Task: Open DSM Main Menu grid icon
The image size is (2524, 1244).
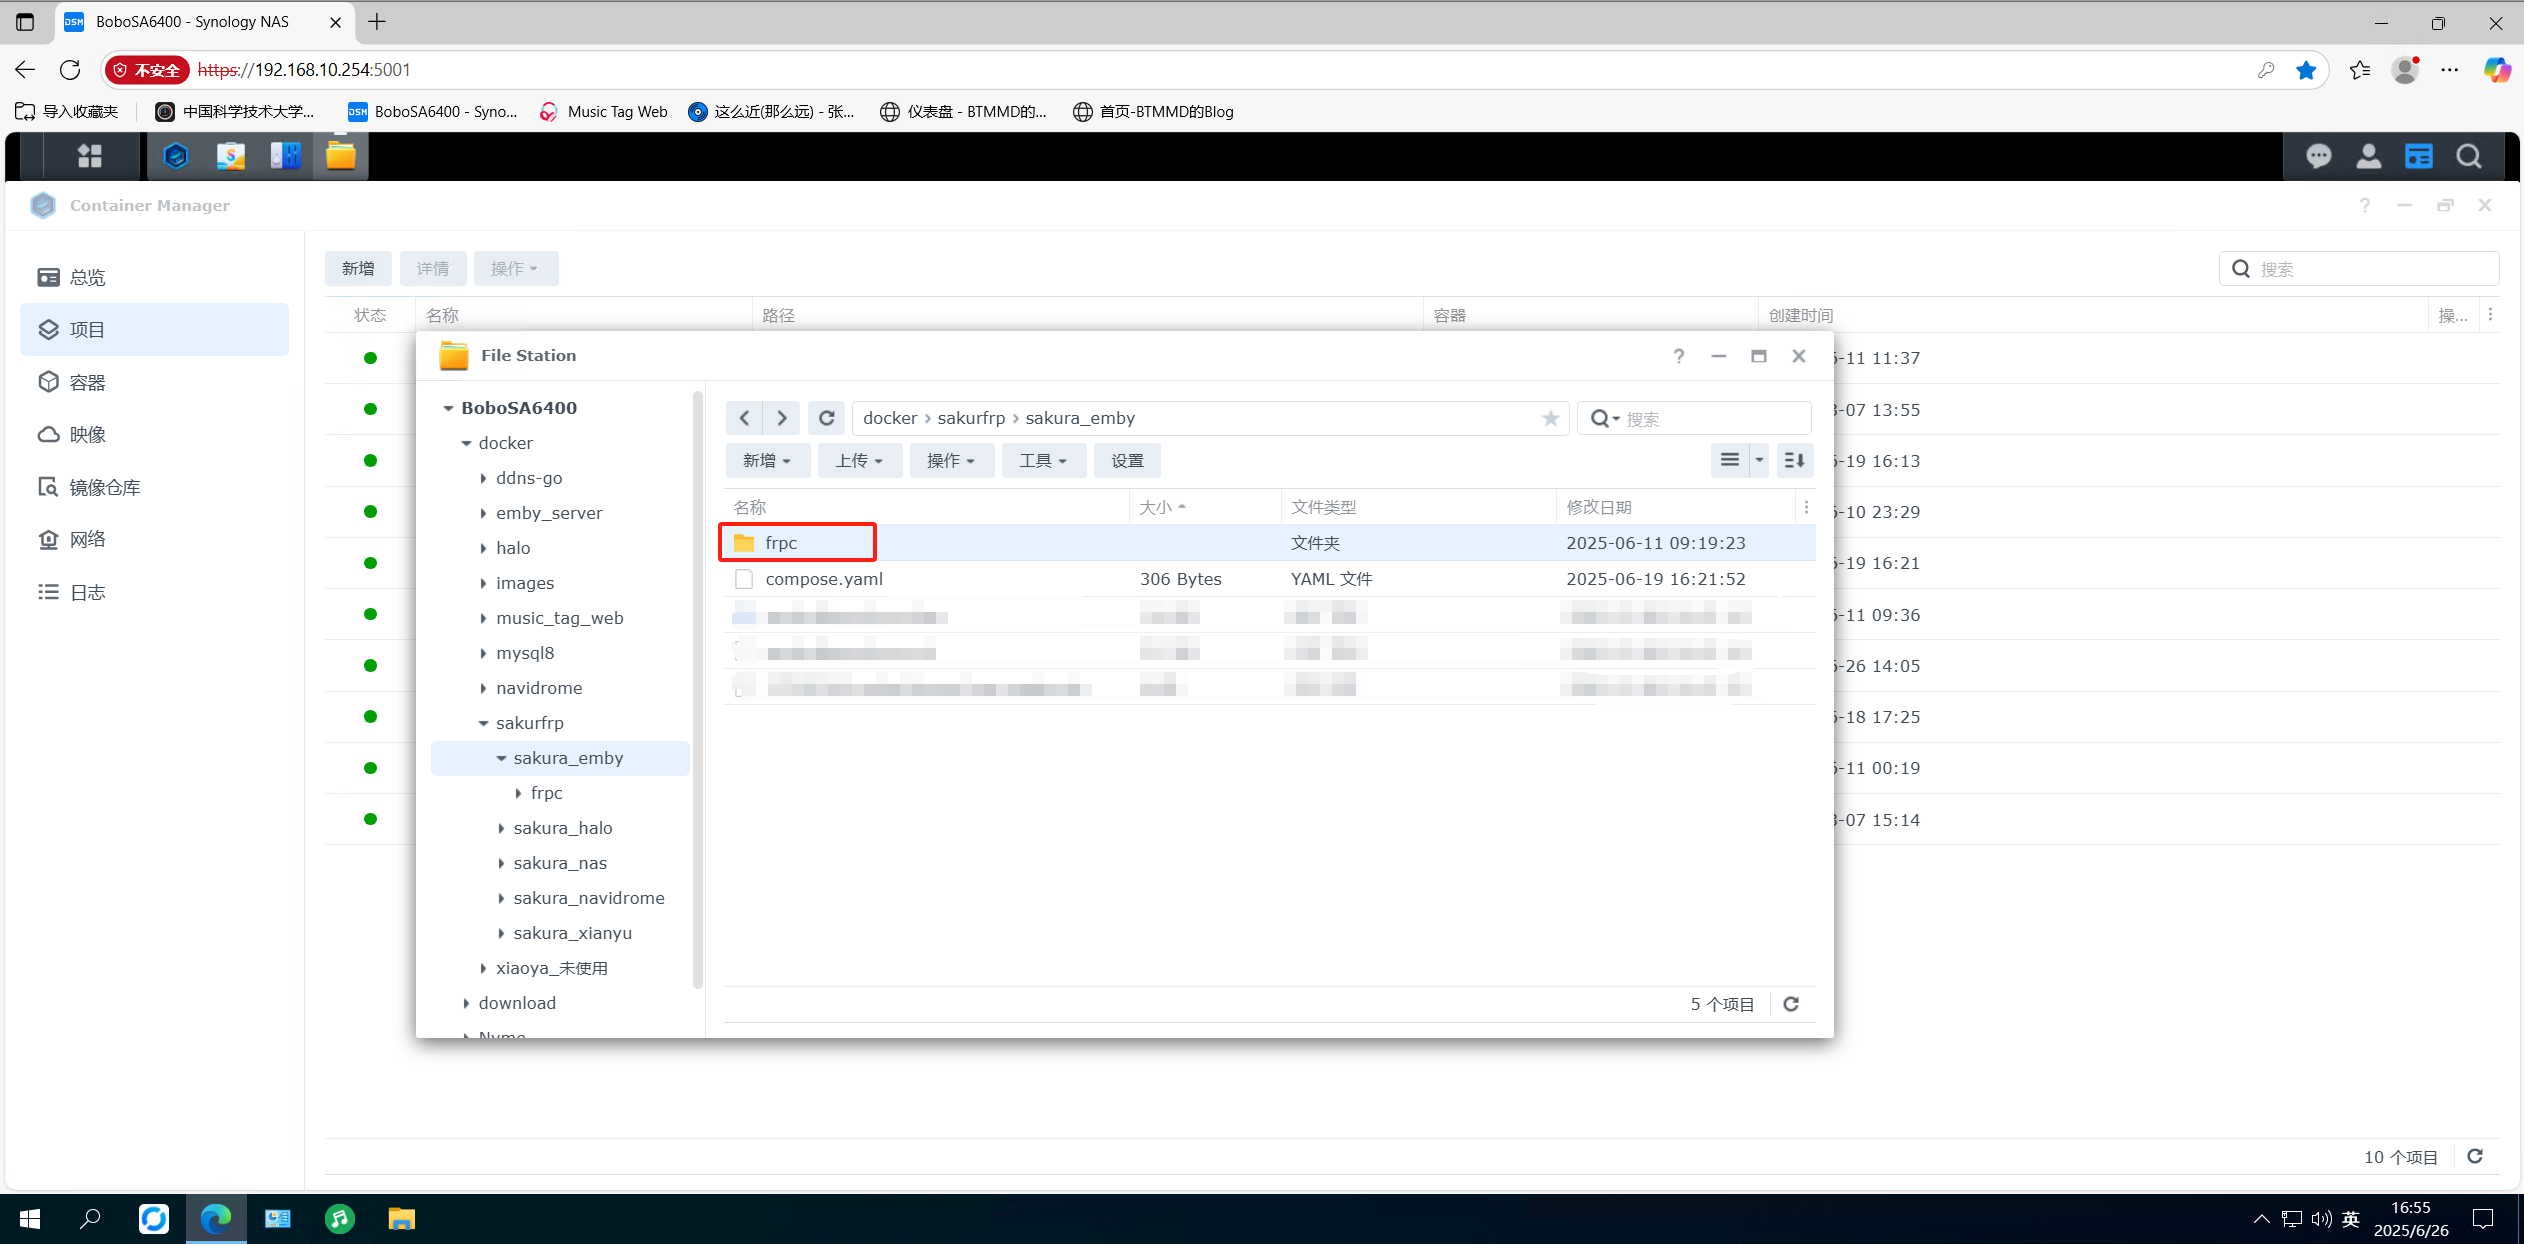Action: [x=90, y=156]
